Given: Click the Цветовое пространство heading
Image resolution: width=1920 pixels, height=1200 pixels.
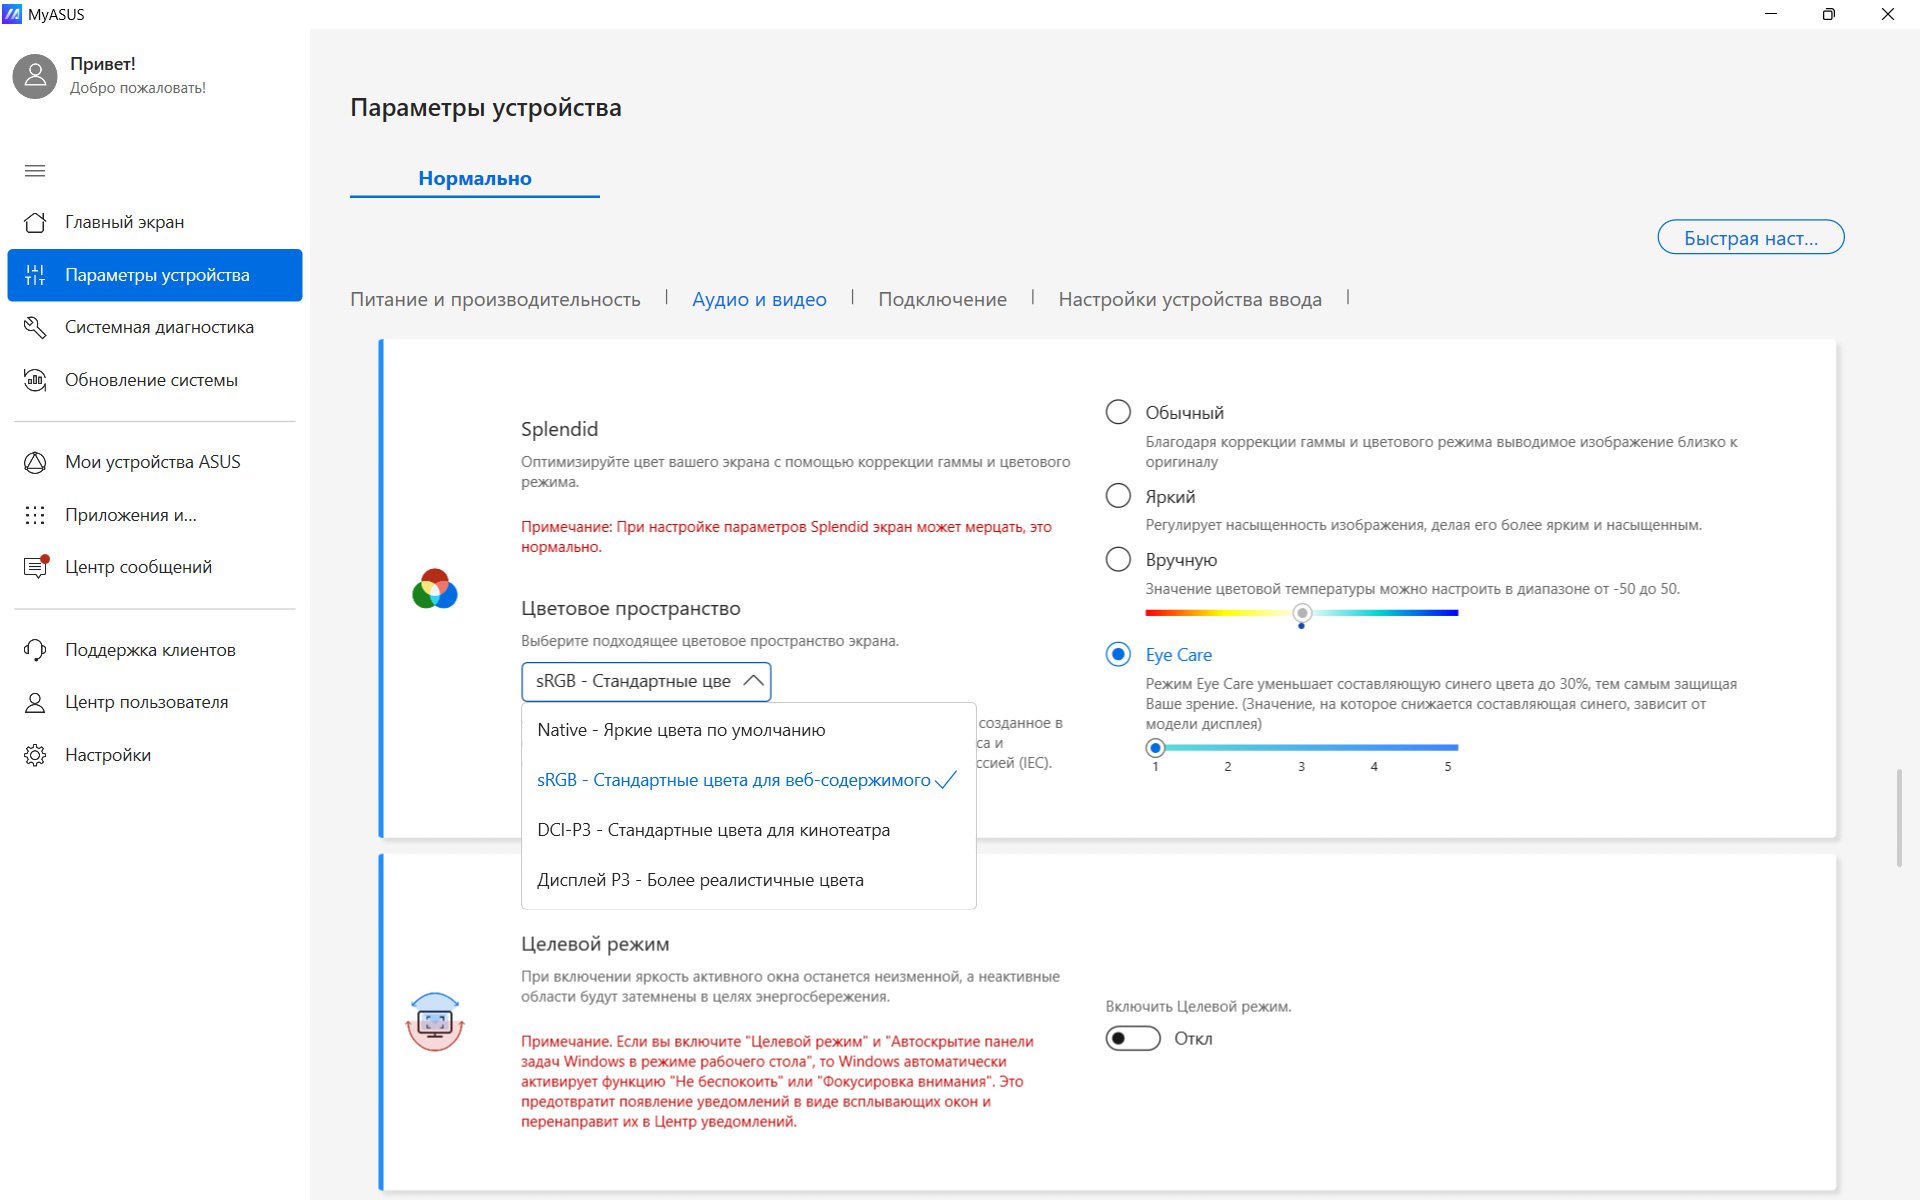Looking at the screenshot, I should [x=631, y=608].
